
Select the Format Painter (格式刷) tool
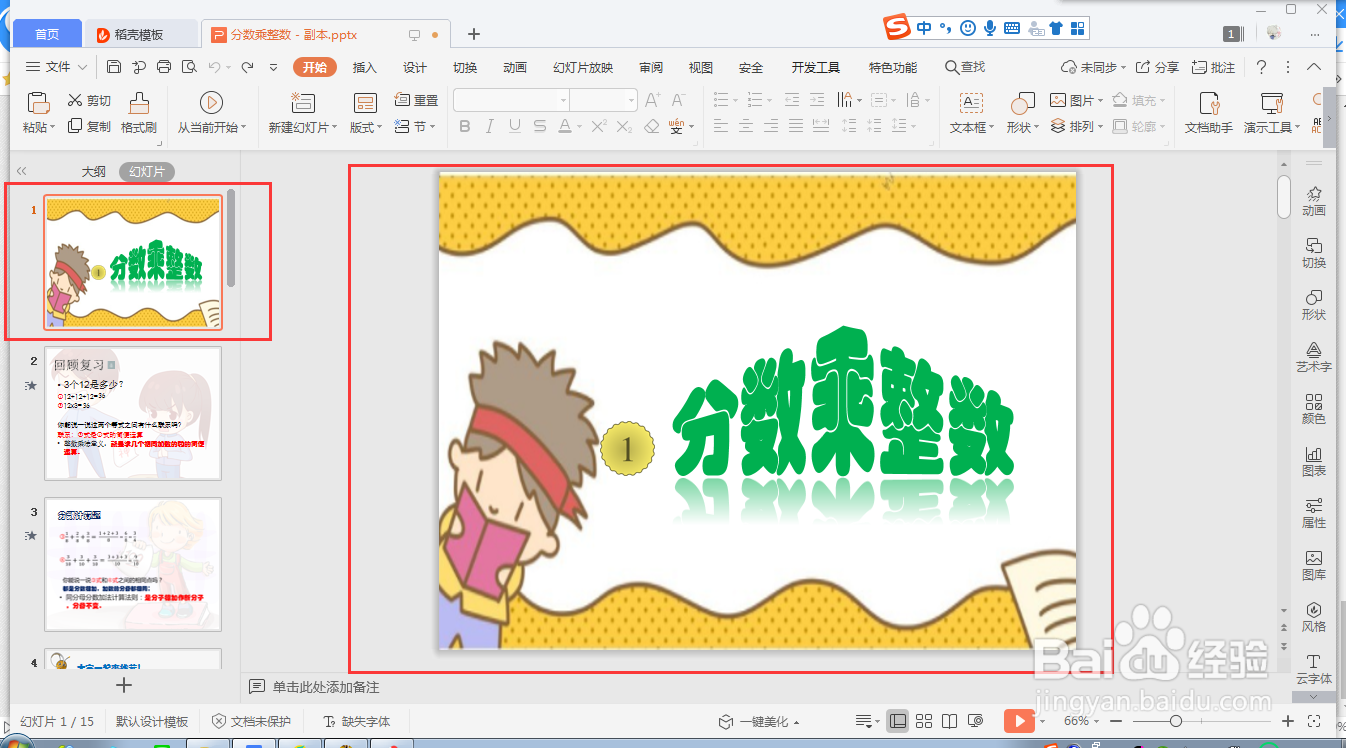click(139, 110)
